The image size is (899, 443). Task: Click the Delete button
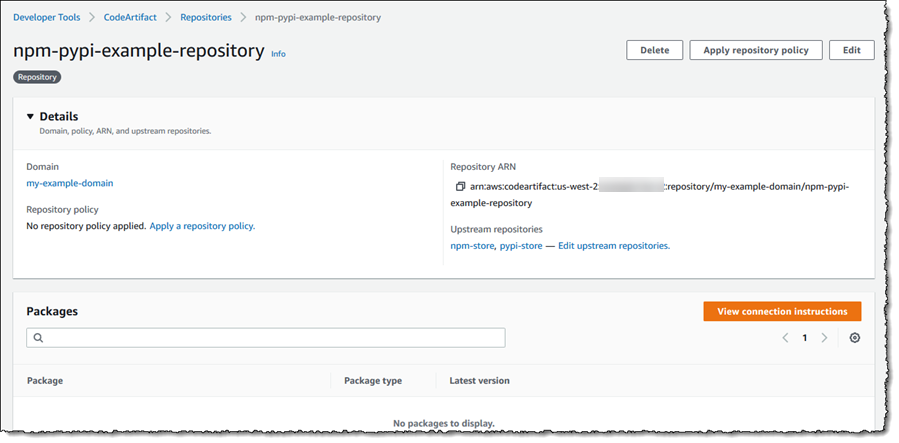pos(655,50)
